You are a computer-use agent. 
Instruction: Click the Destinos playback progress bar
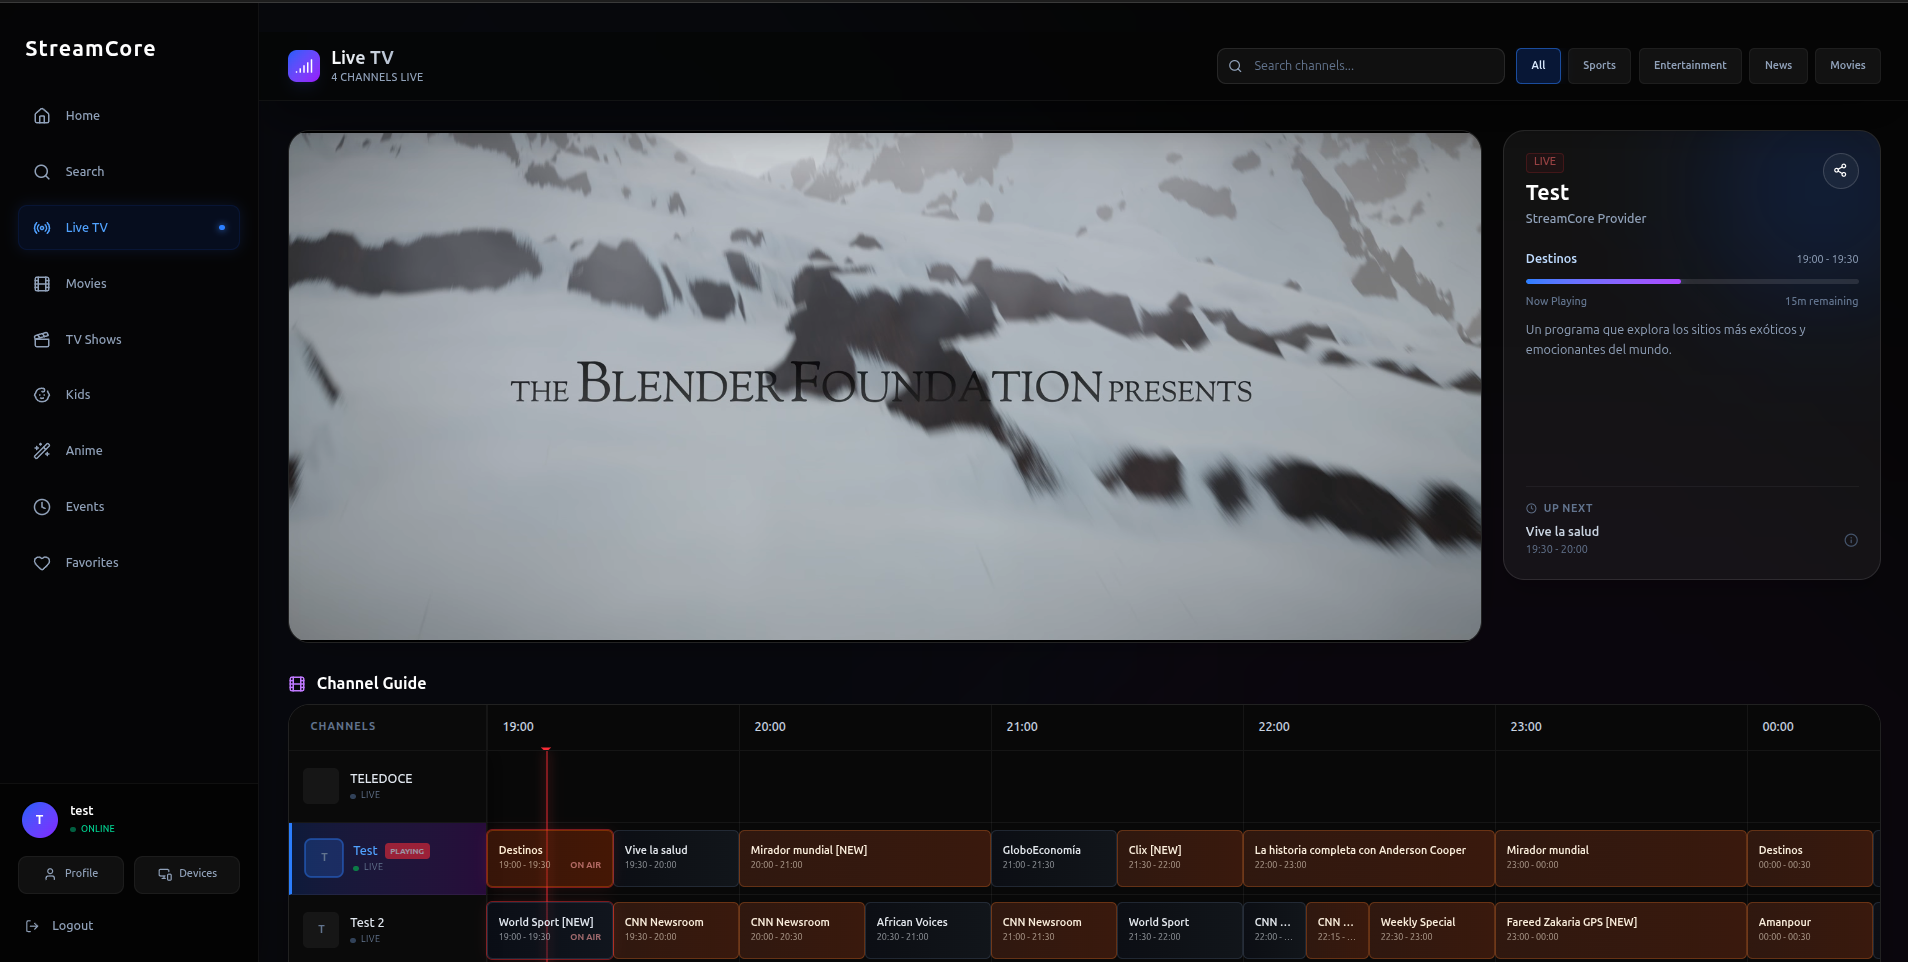[x=1691, y=281]
